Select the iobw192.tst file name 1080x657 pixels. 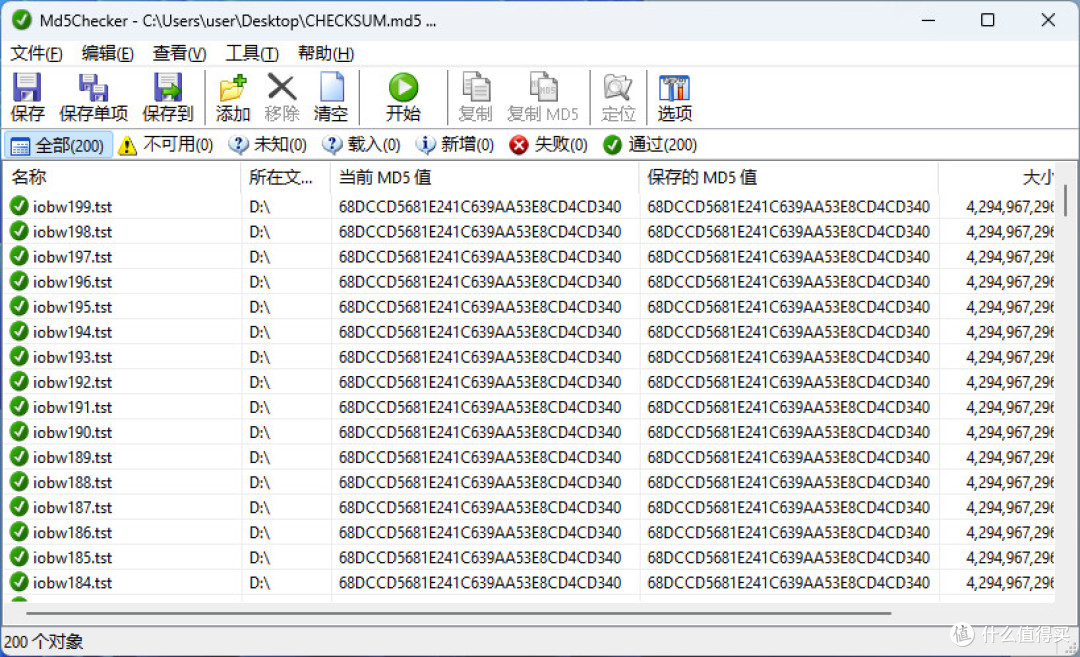pyautogui.click(x=72, y=382)
